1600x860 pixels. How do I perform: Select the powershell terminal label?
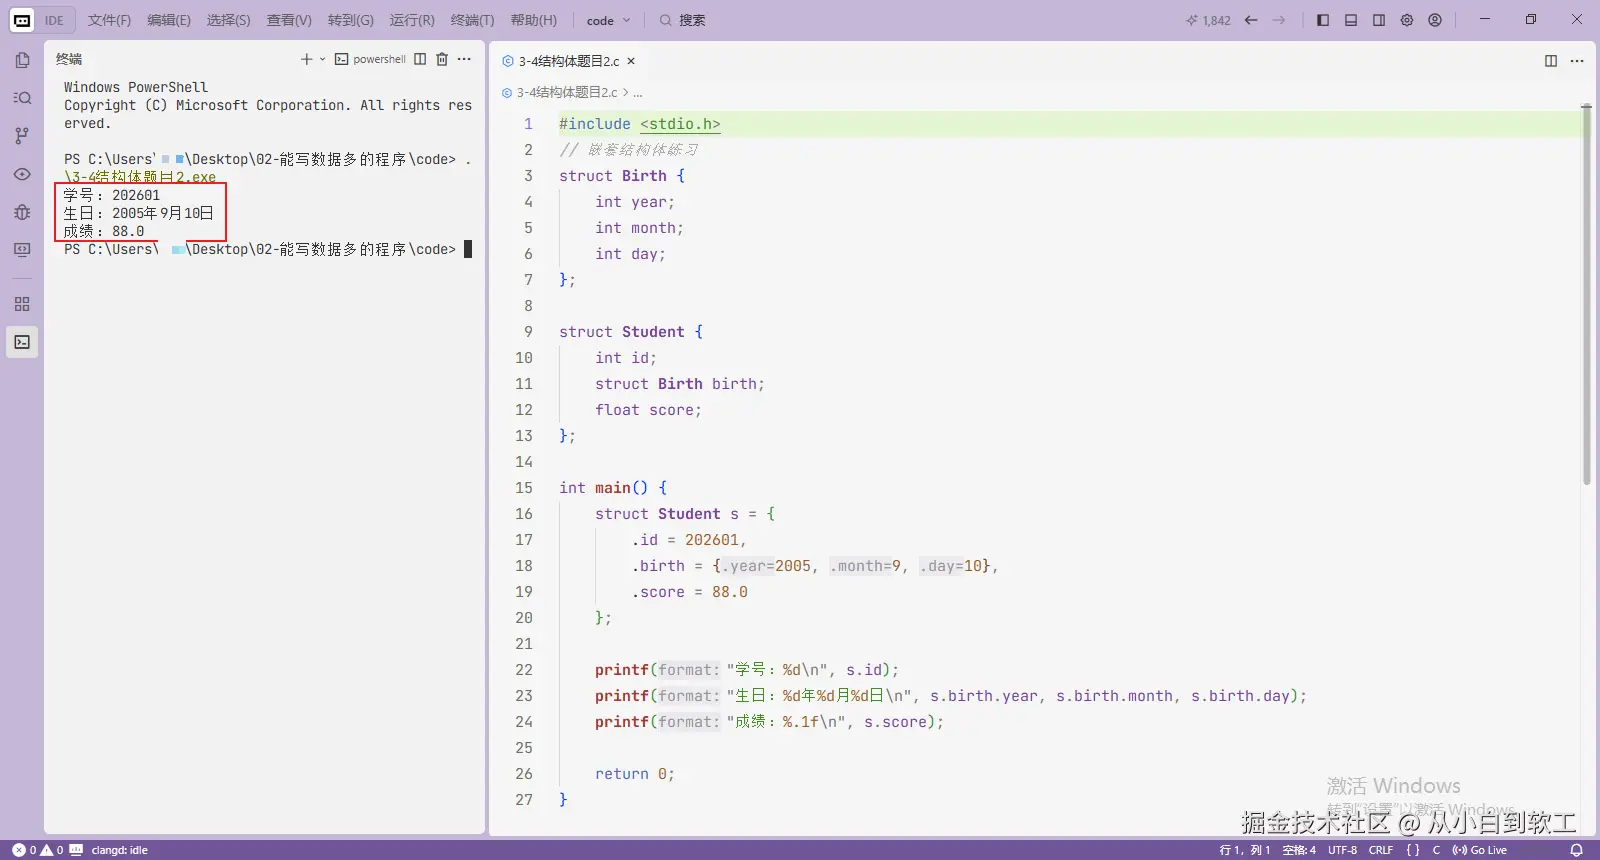coord(370,59)
